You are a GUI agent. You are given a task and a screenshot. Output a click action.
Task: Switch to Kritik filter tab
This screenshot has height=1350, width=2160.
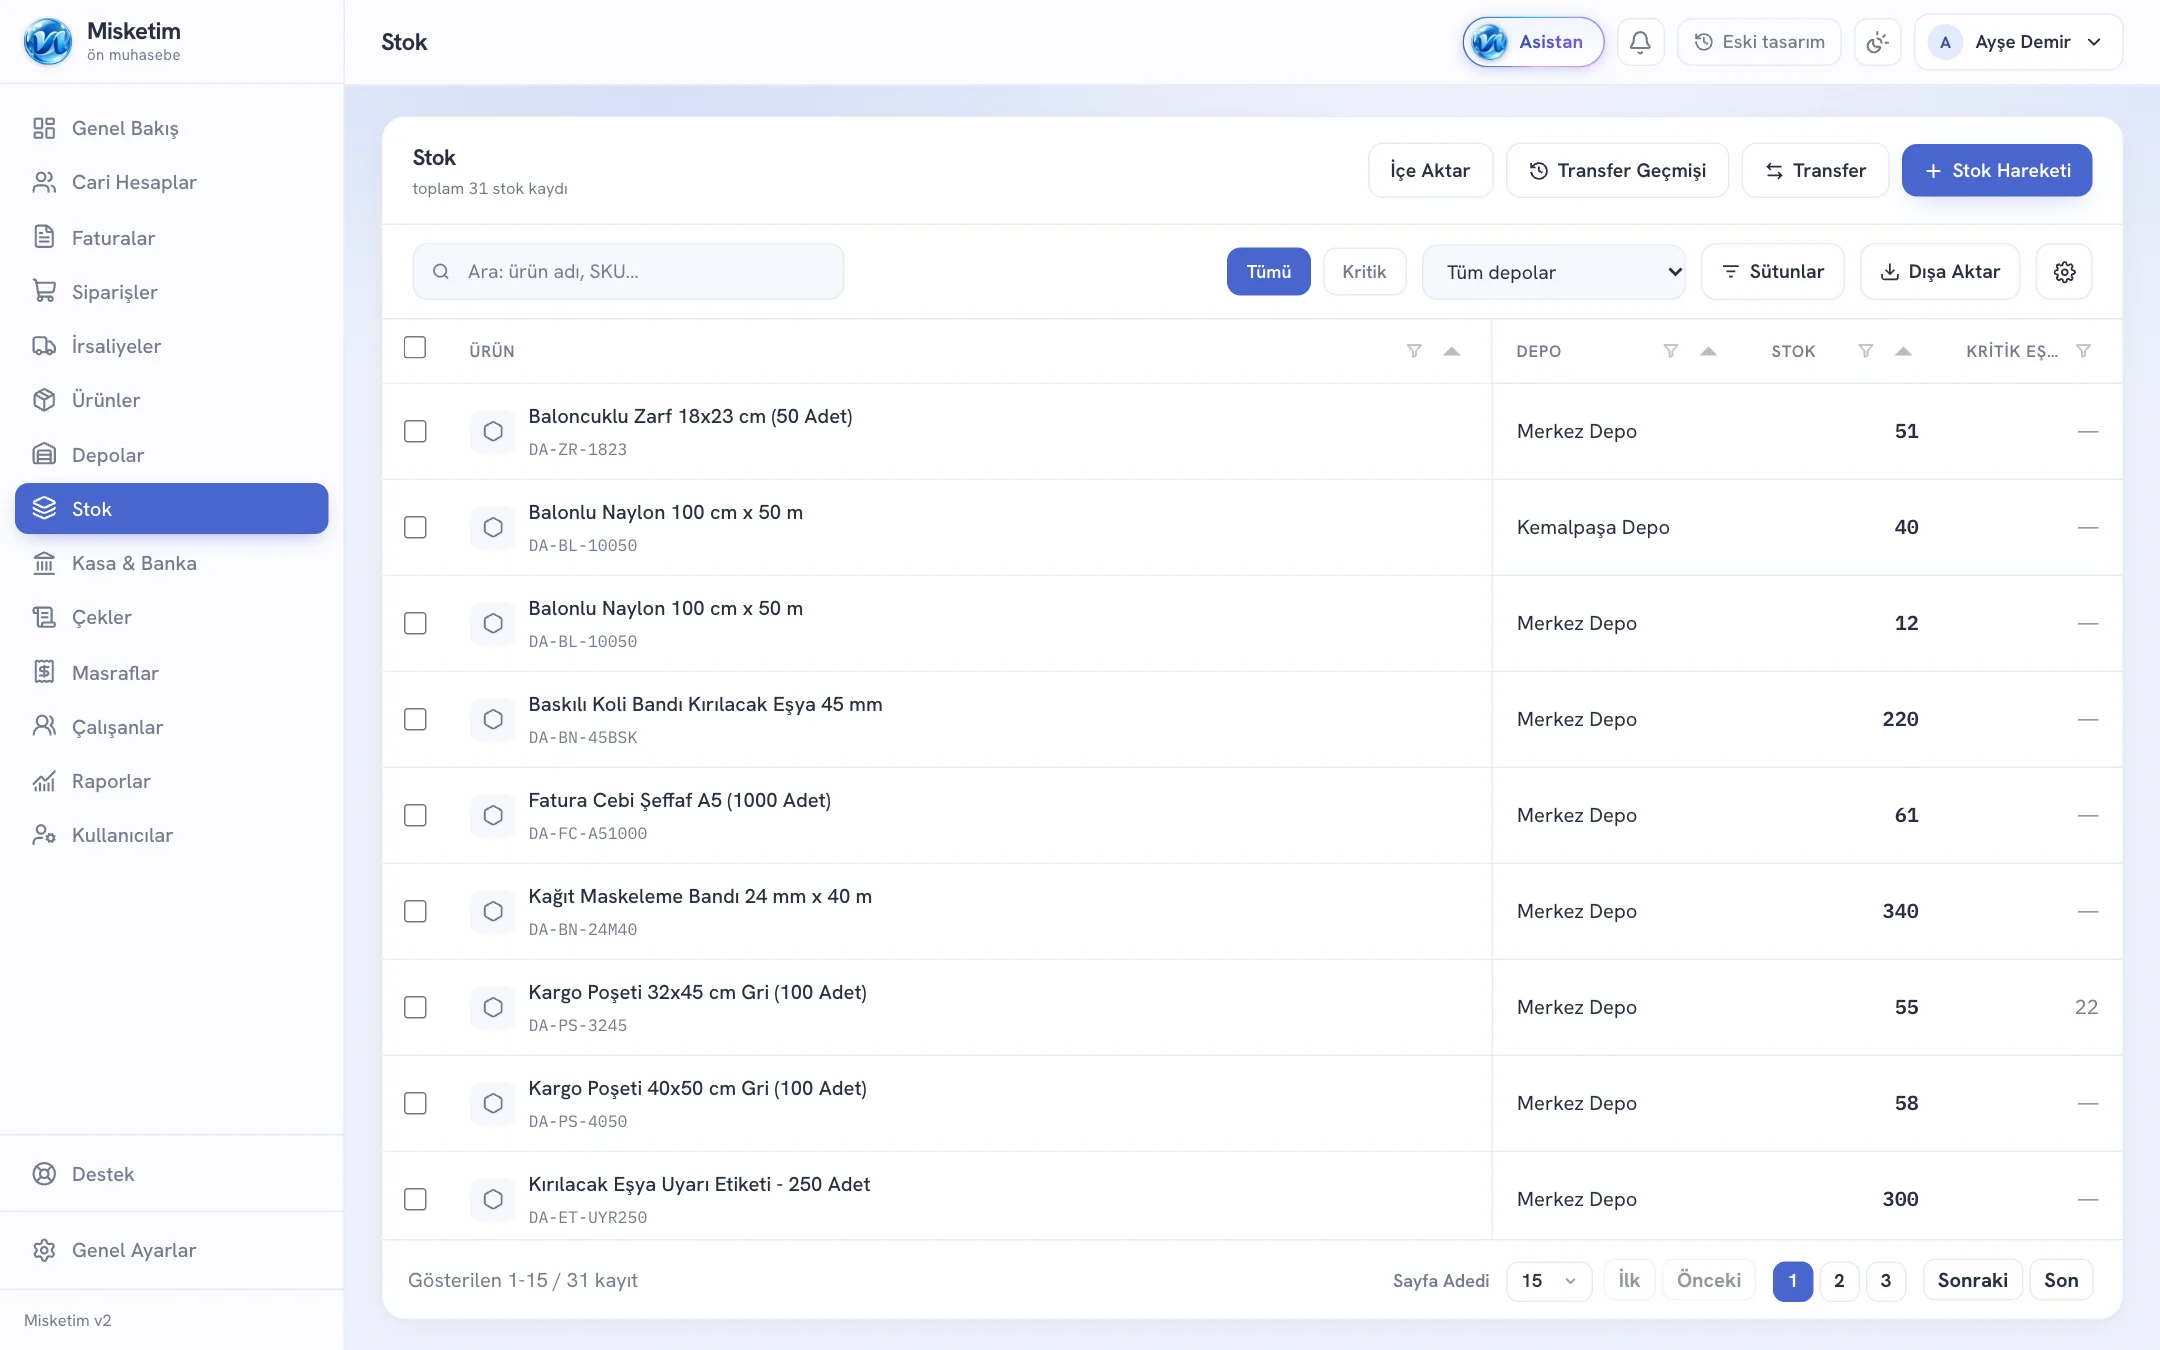pos(1364,272)
